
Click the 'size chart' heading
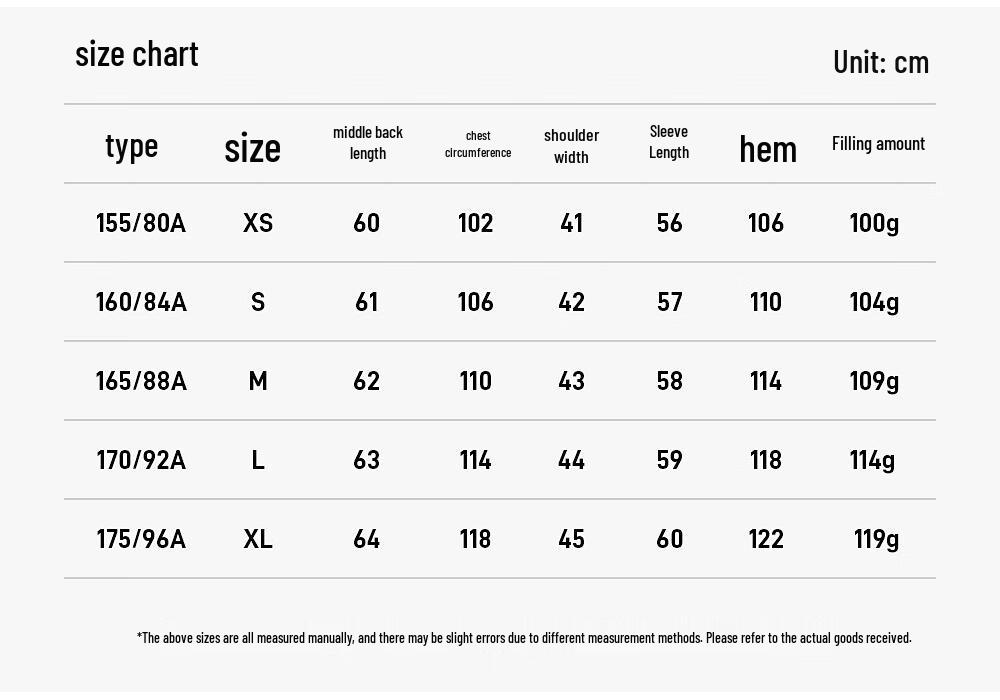pos(136,54)
